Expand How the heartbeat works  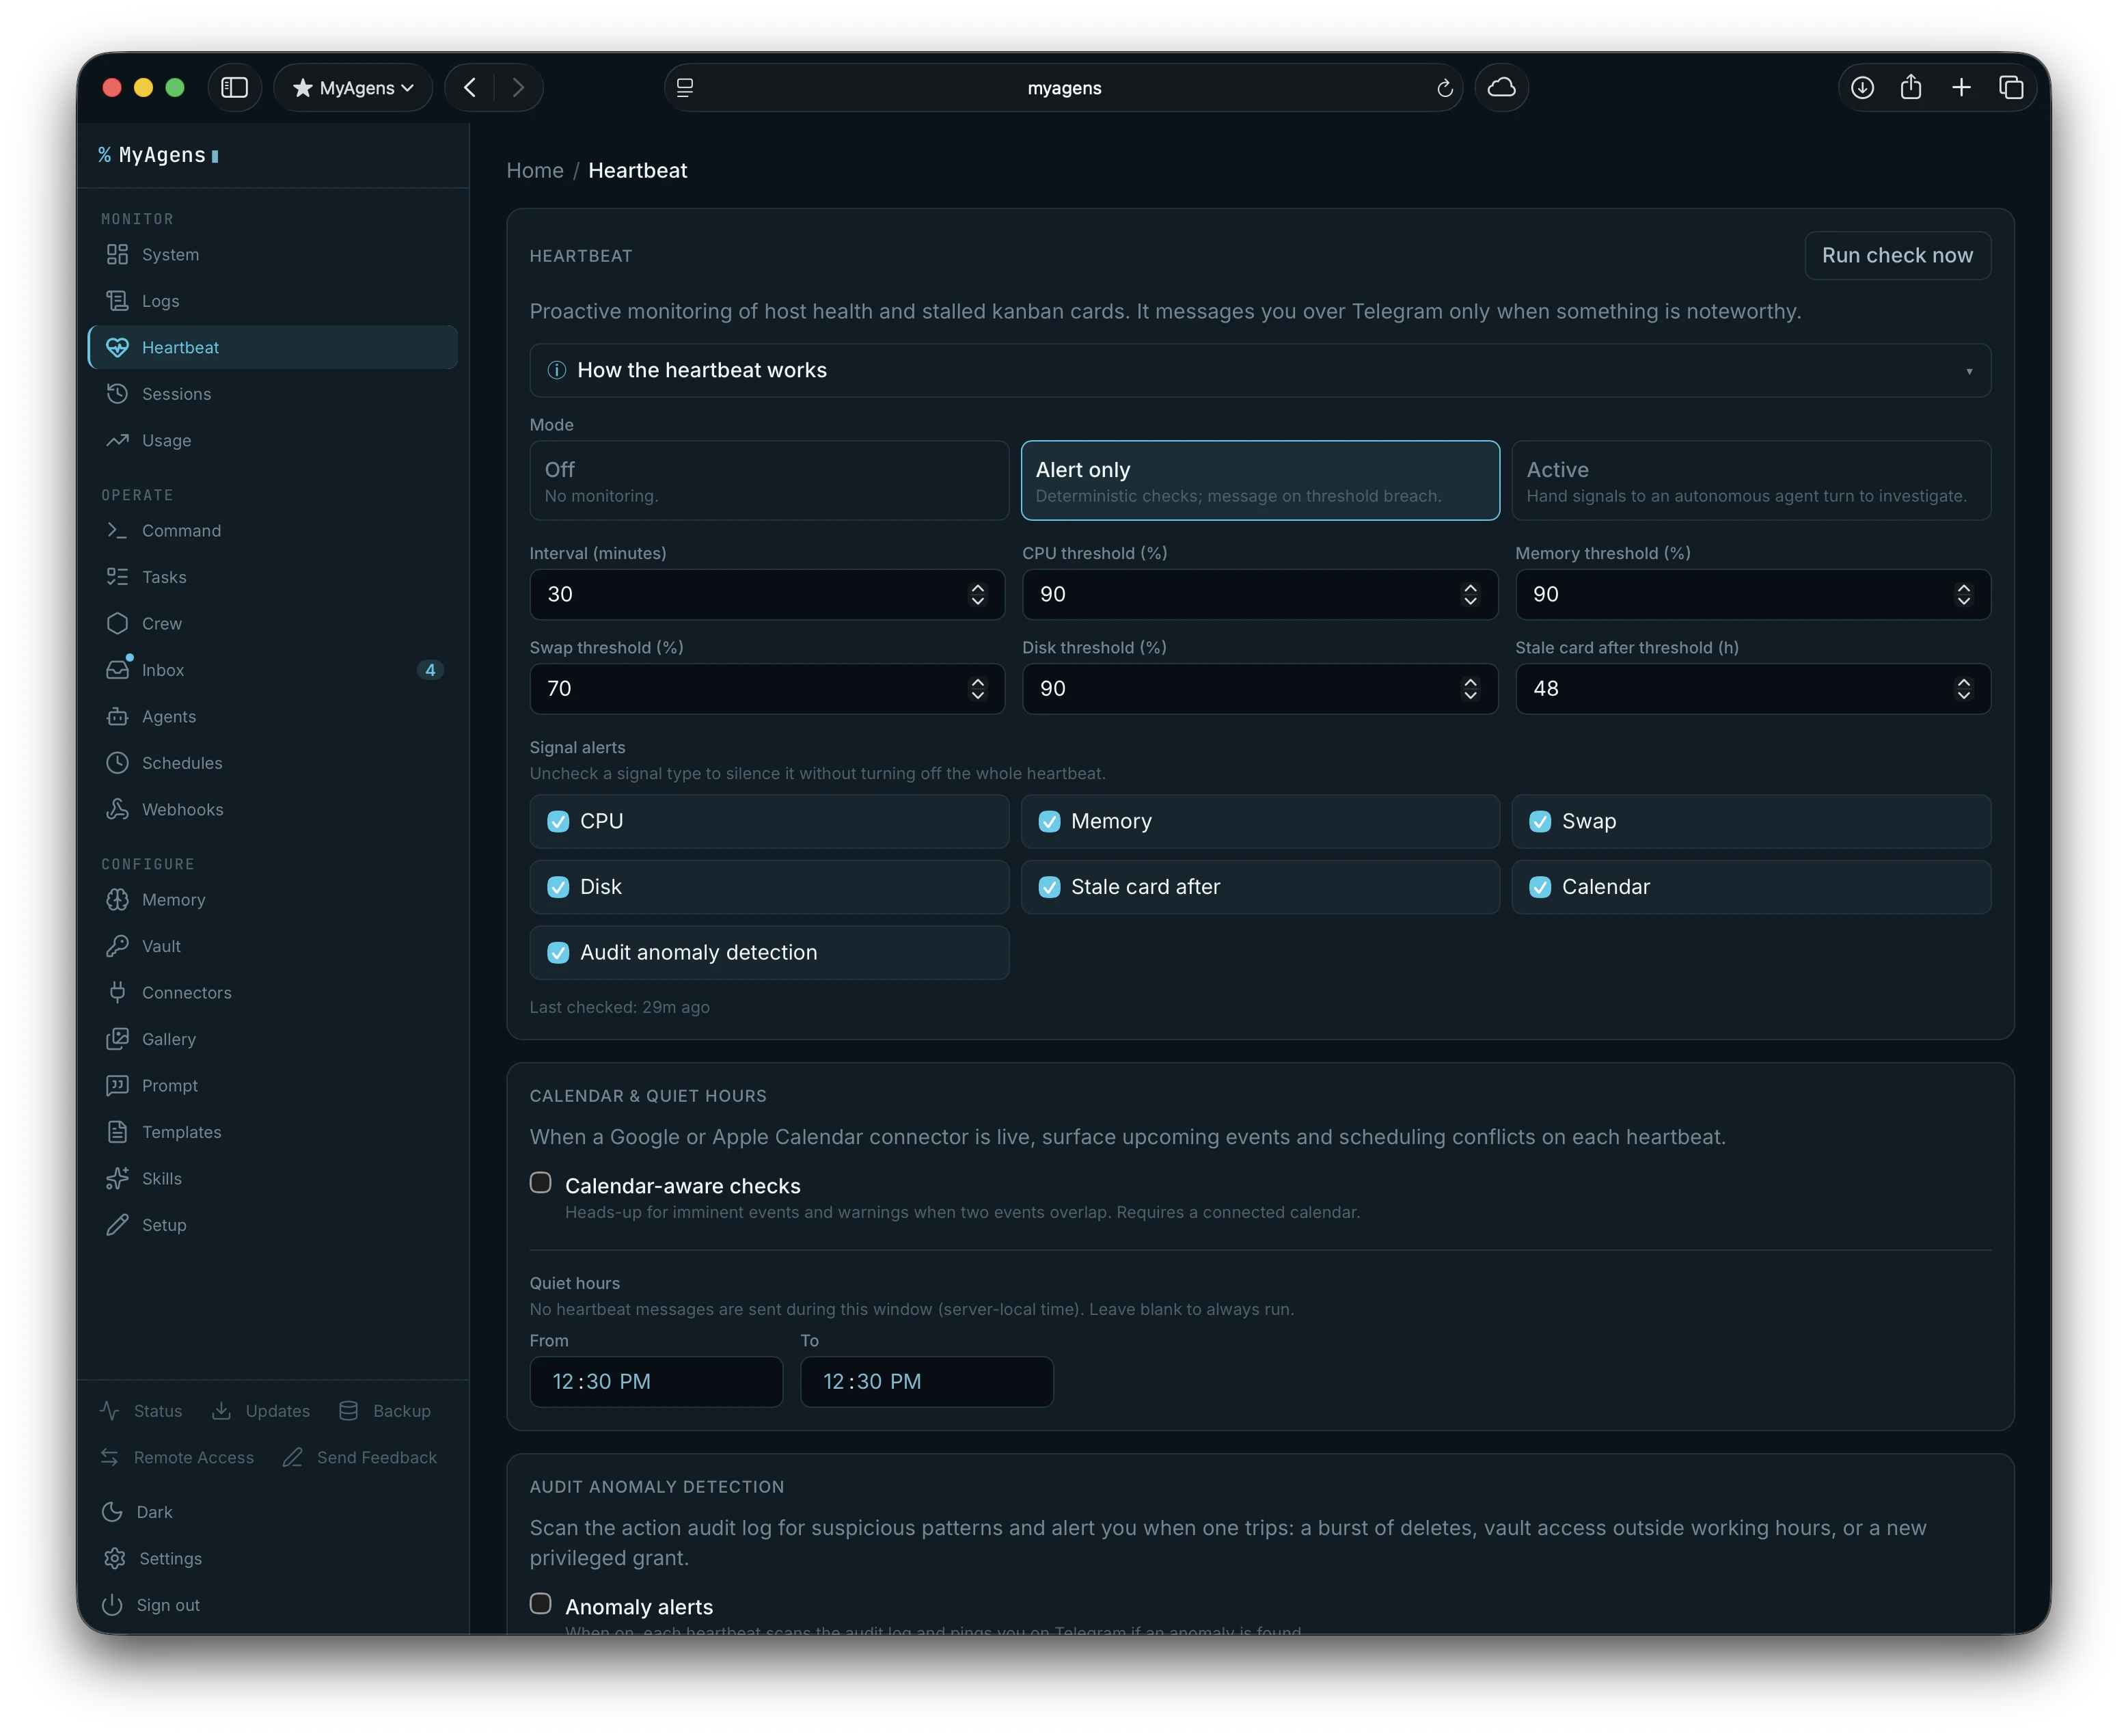coord(1260,371)
